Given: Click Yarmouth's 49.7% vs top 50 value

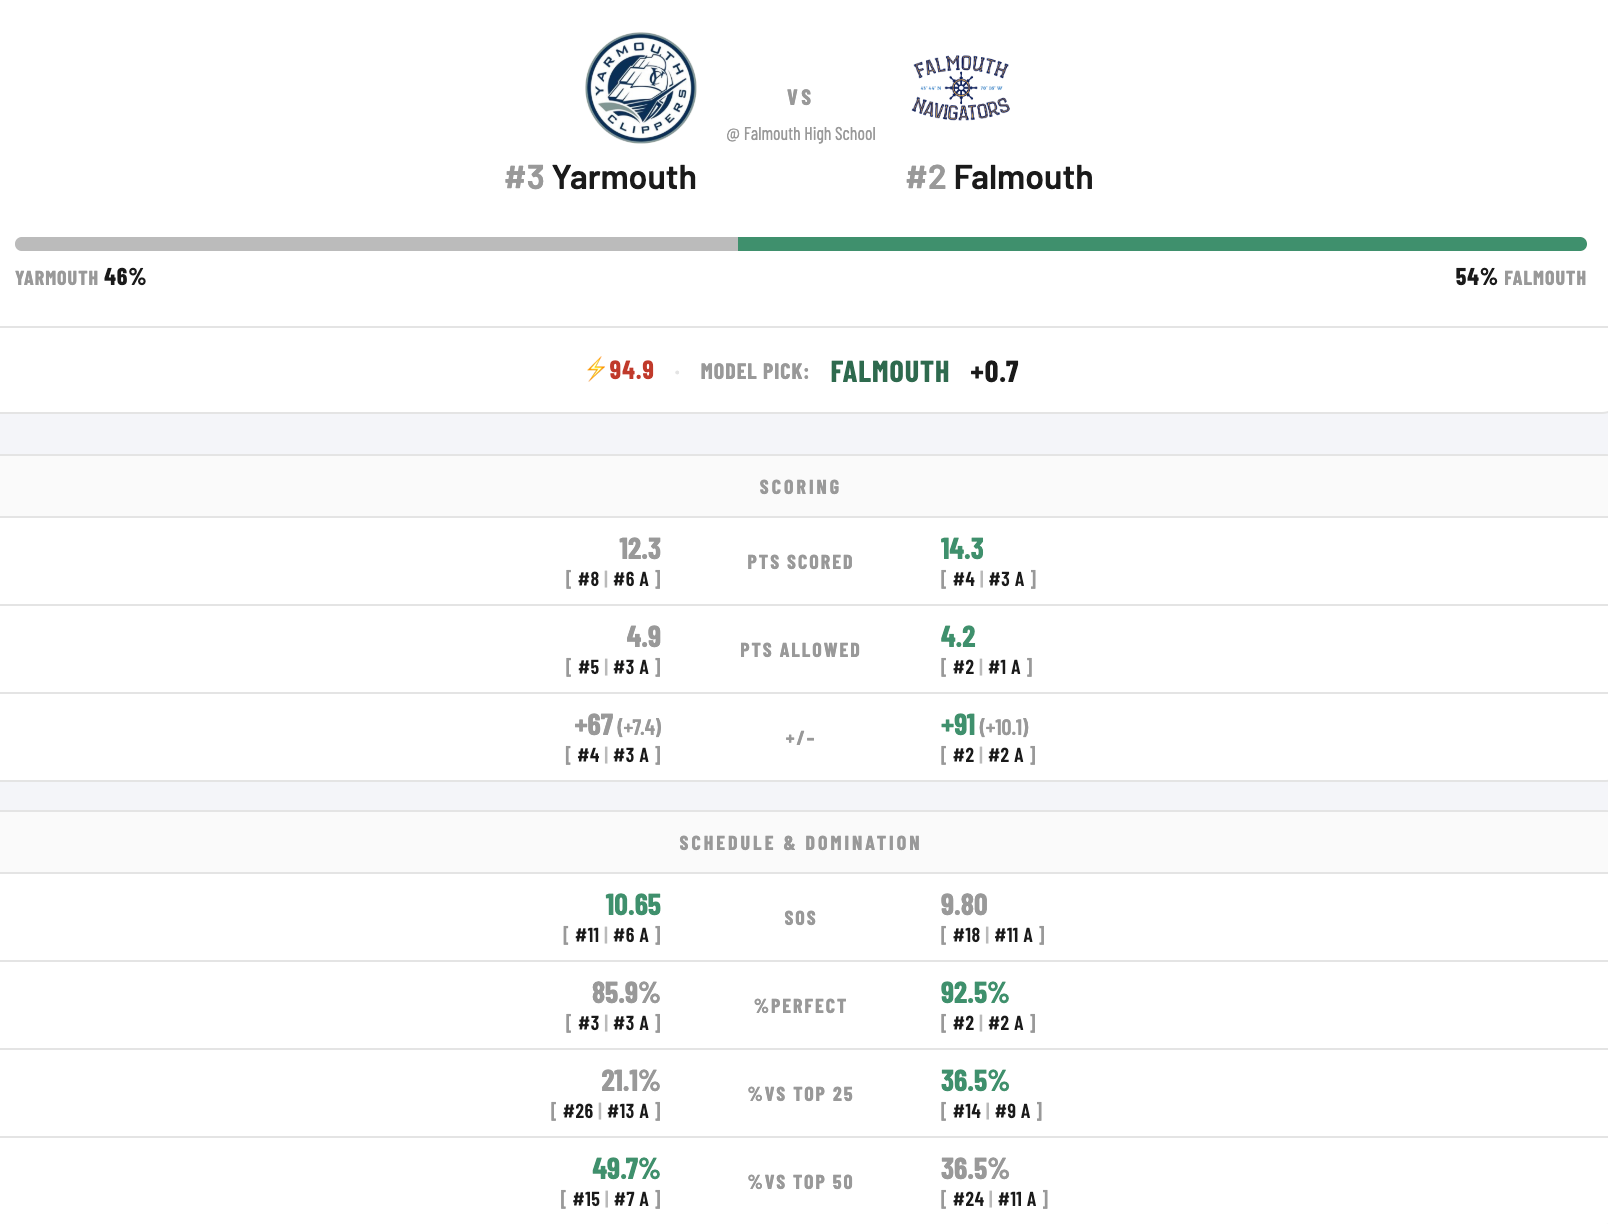Looking at the screenshot, I should coord(626,1169).
